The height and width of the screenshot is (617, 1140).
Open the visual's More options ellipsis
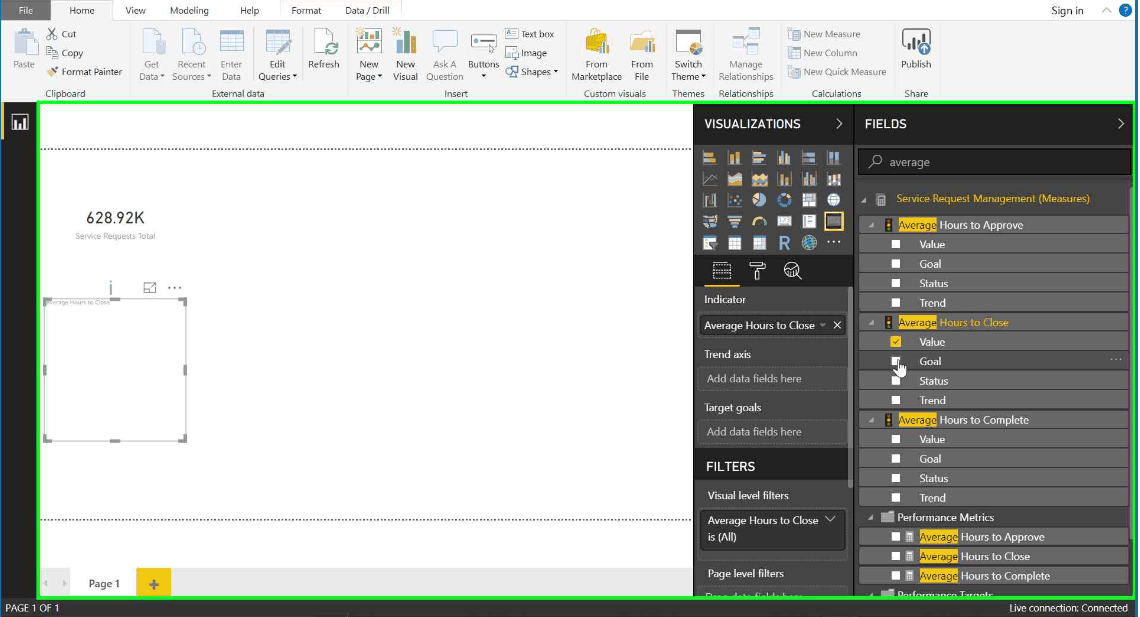point(174,288)
